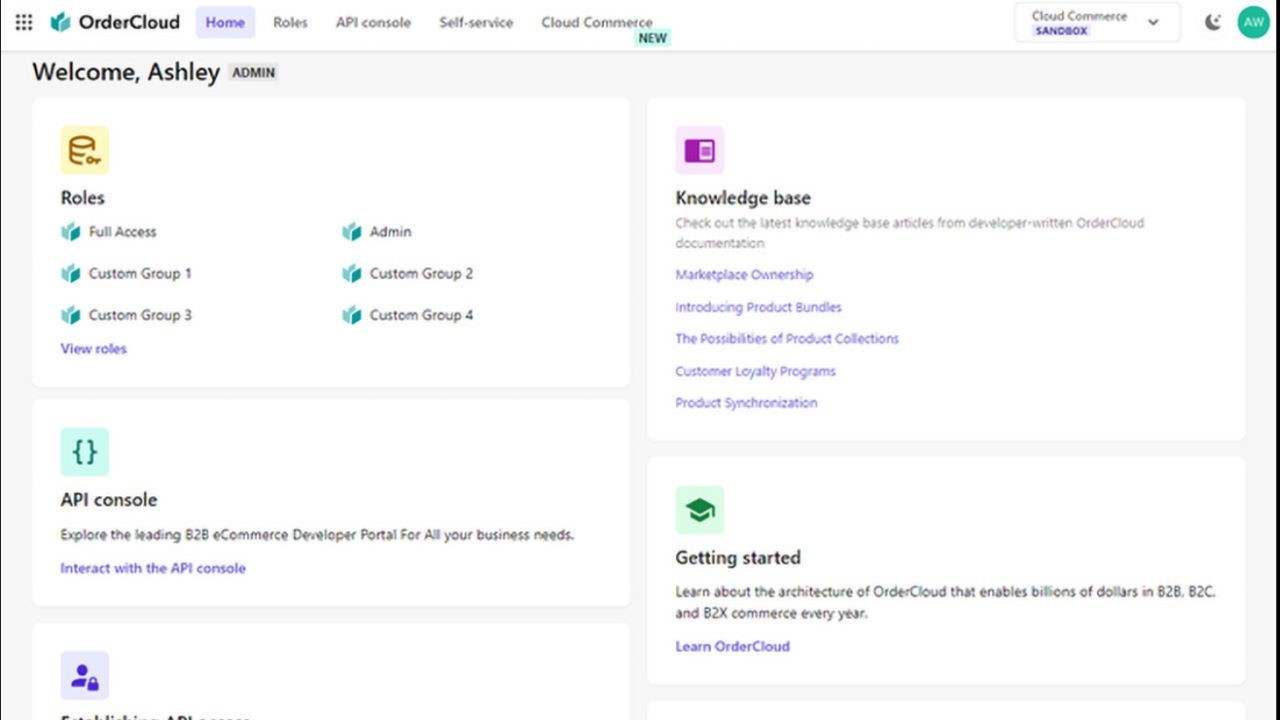Toggle dark mode moon icon
The image size is (1280, 720).
(1213, 22)
